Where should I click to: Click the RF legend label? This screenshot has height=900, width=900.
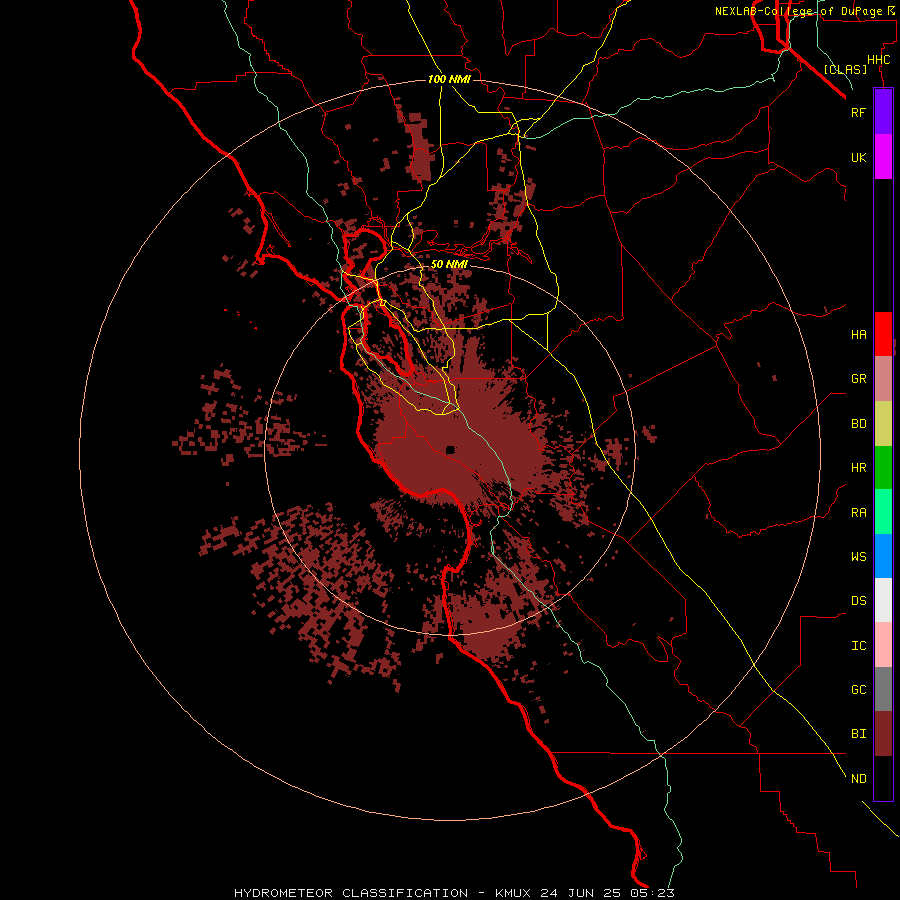[858, 112]
